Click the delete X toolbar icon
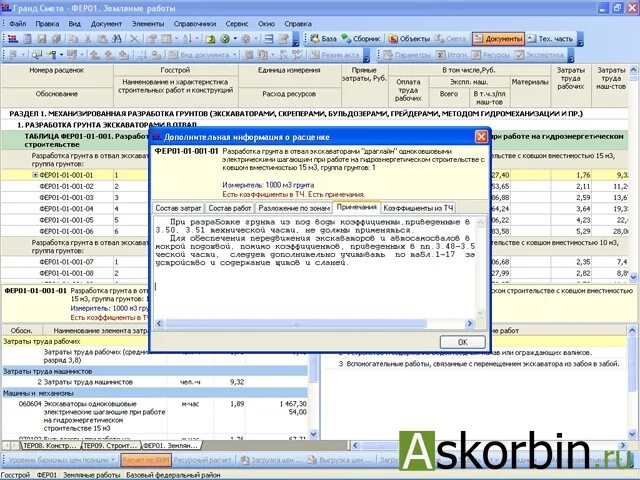640x480 pixels. tap(134, 39)
